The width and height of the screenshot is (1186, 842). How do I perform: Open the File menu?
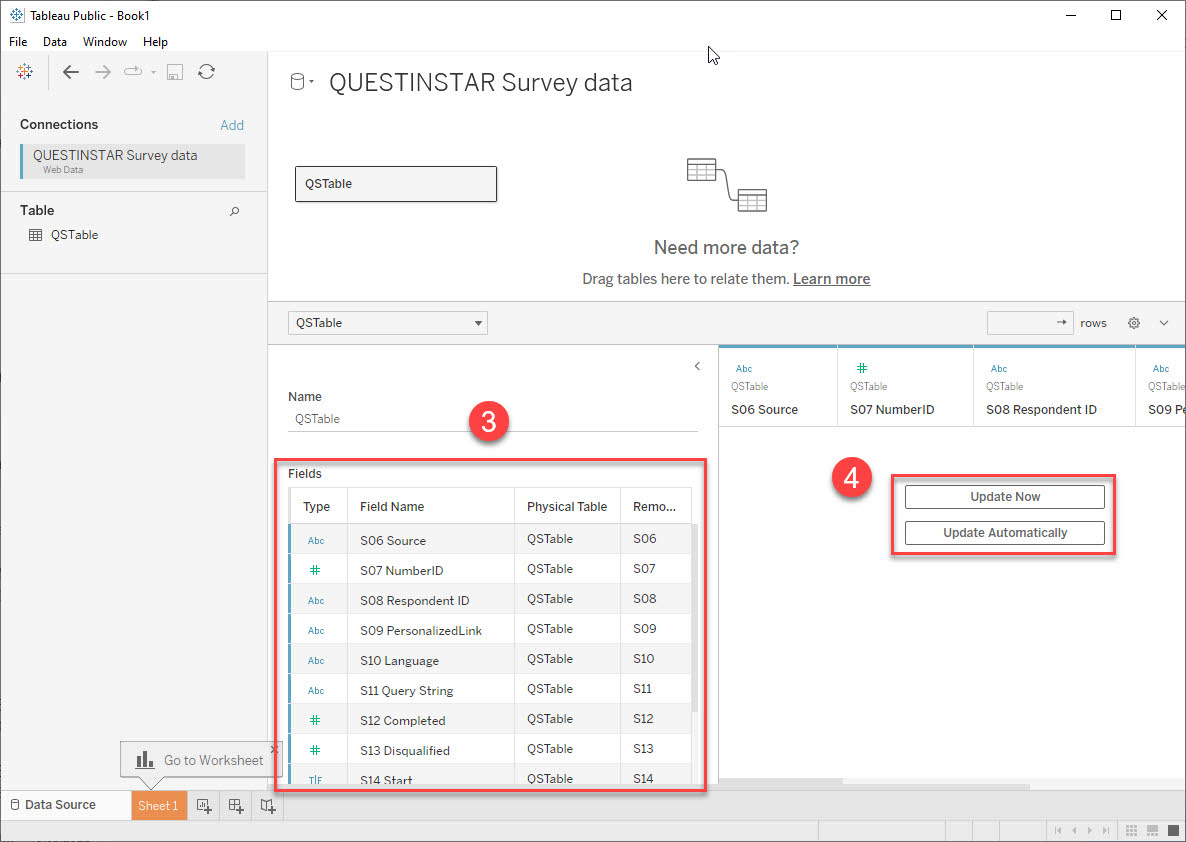point(18,42)
